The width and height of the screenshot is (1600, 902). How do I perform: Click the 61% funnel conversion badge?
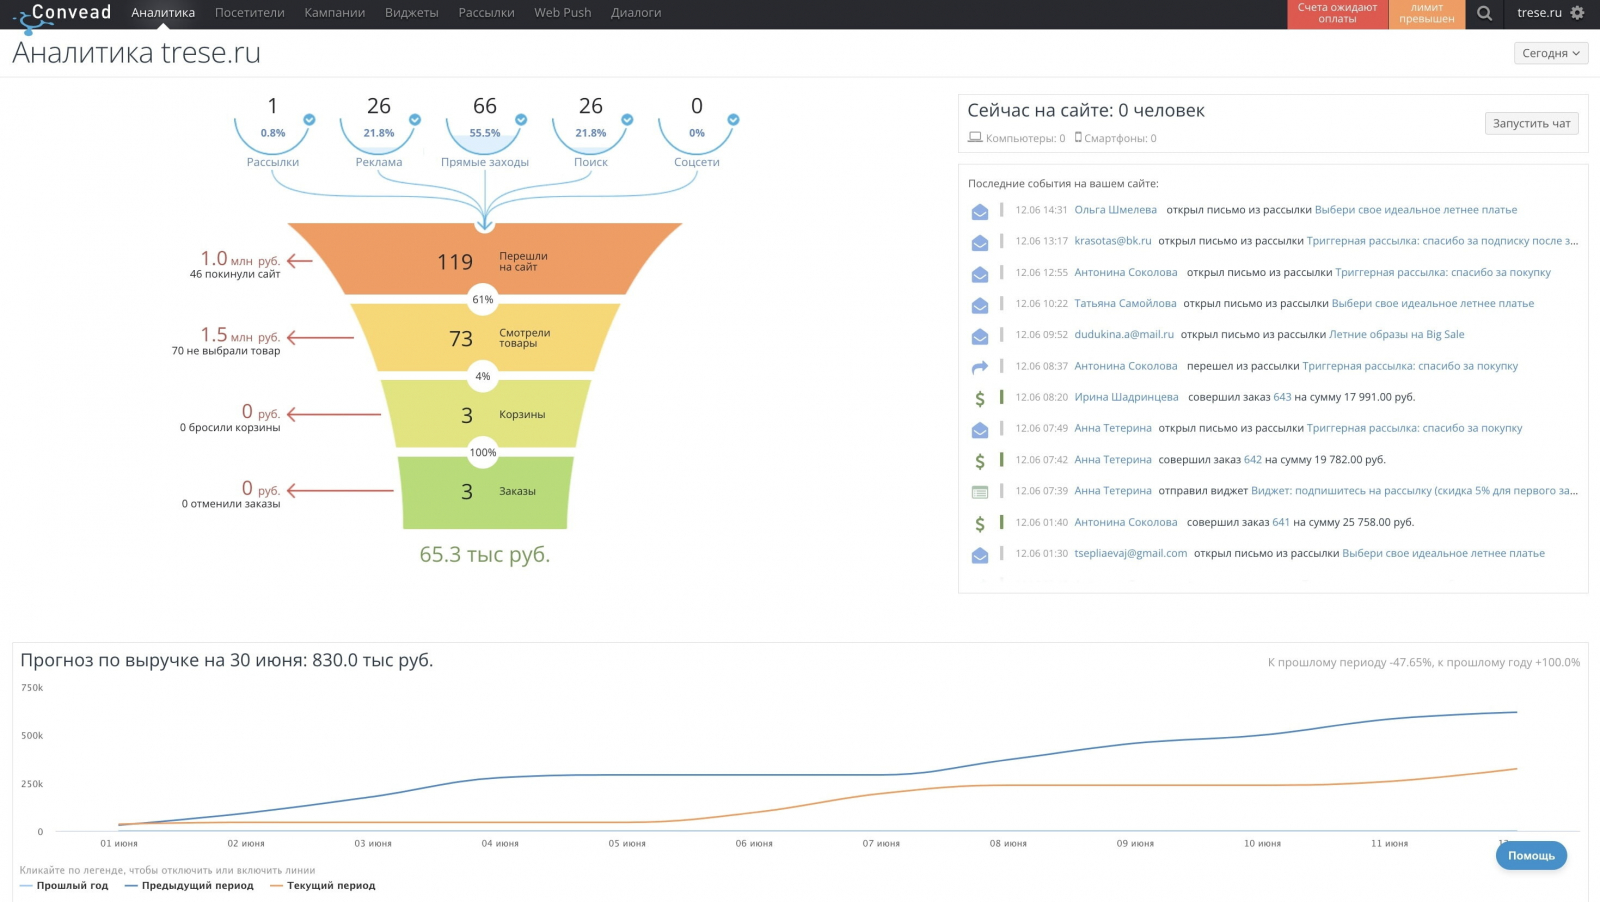tap(483, 299)
